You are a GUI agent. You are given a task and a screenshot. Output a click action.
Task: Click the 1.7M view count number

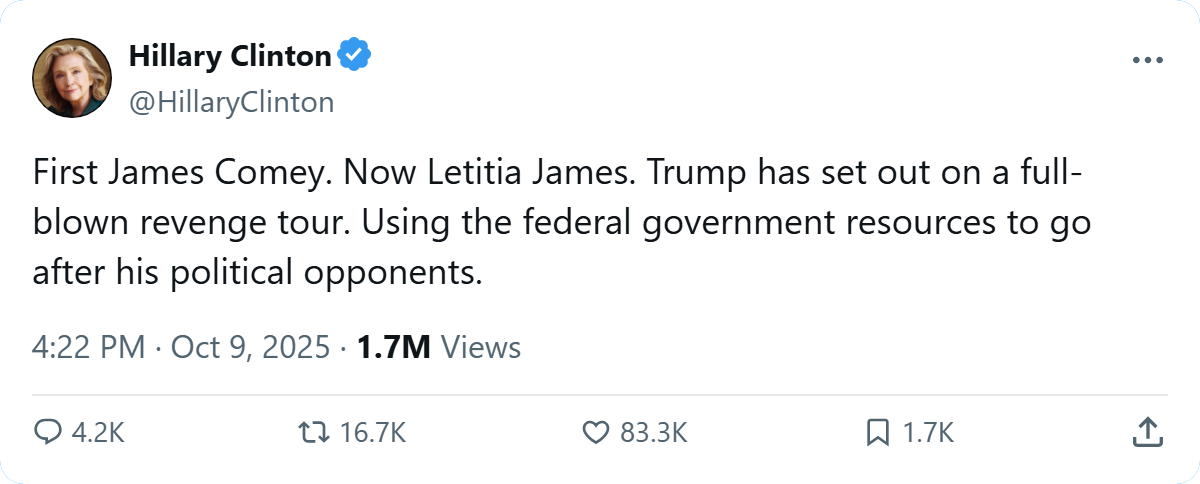coord(393,347)
